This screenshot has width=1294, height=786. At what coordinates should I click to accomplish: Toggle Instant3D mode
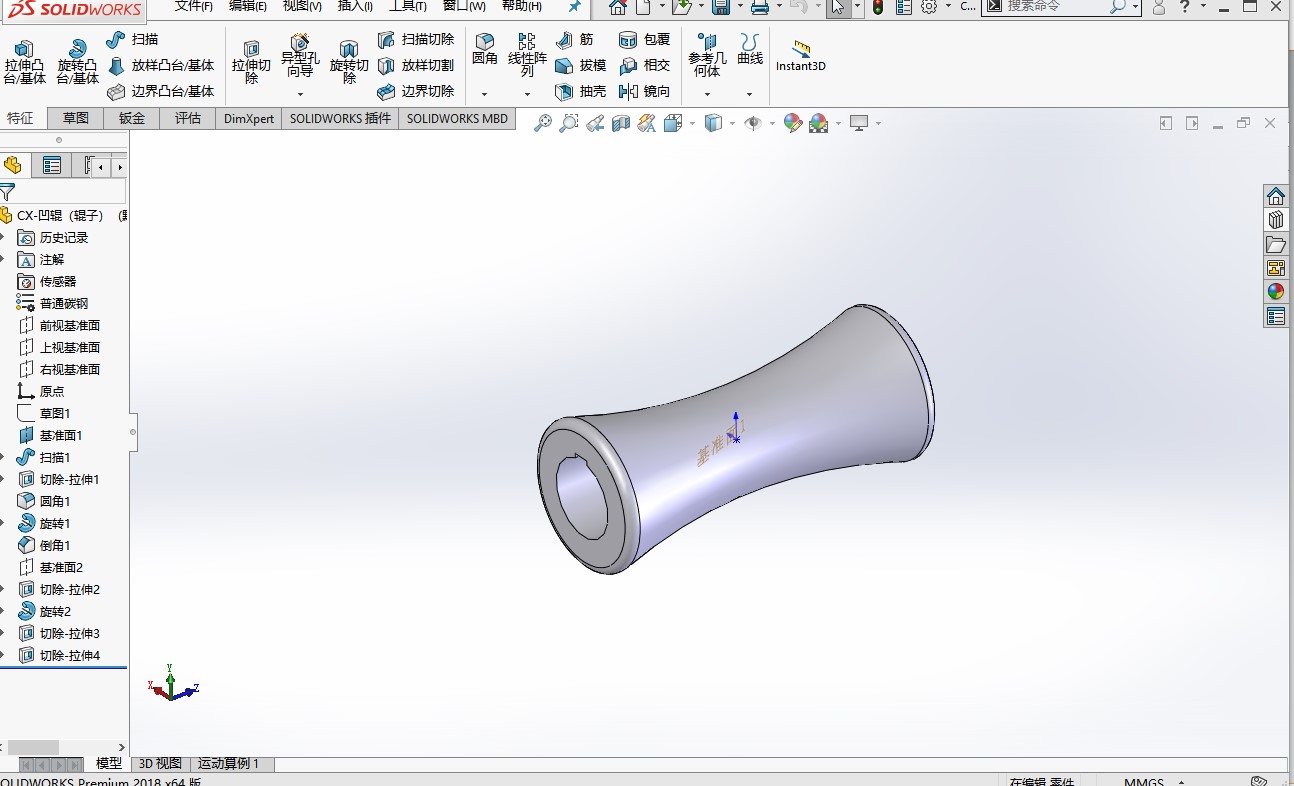[801, 56]
